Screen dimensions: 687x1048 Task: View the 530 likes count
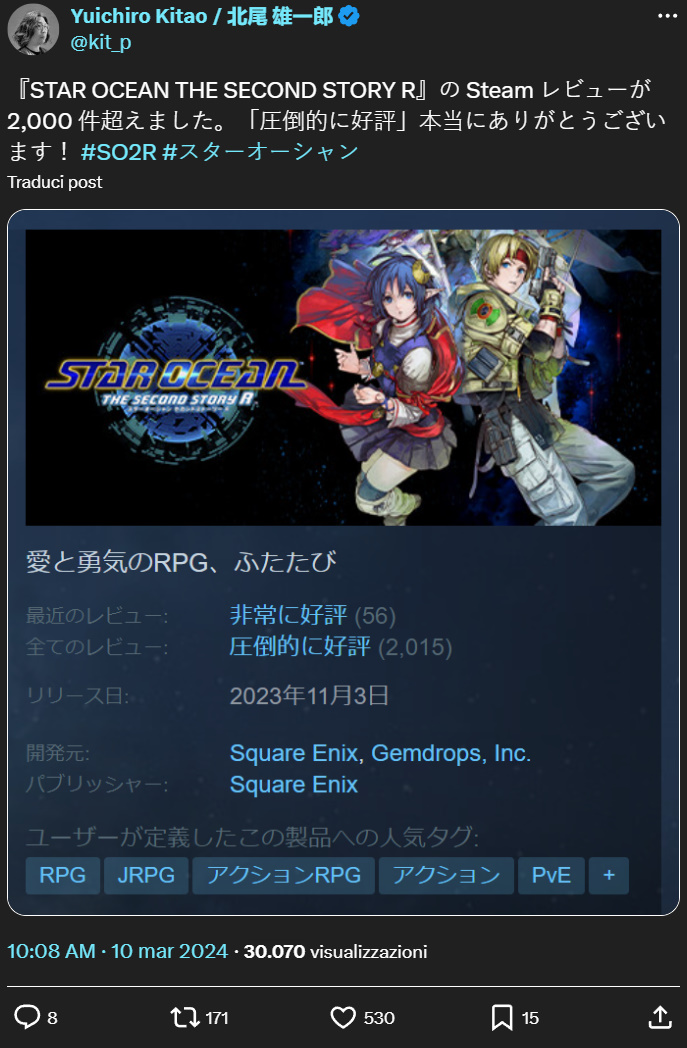379,1018
